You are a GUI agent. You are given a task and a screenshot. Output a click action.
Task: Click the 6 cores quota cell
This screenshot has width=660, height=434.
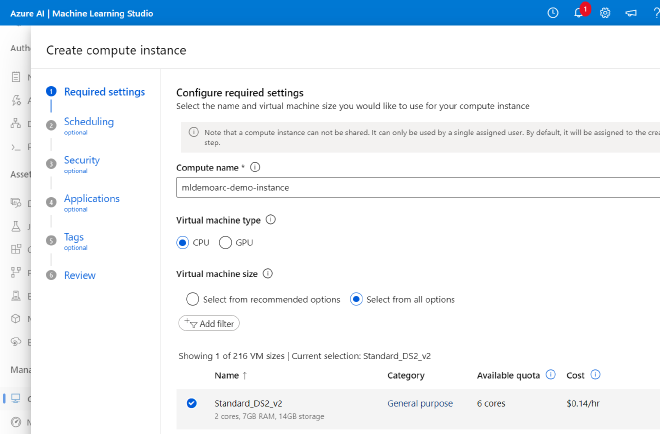click(x=491, y=403)
